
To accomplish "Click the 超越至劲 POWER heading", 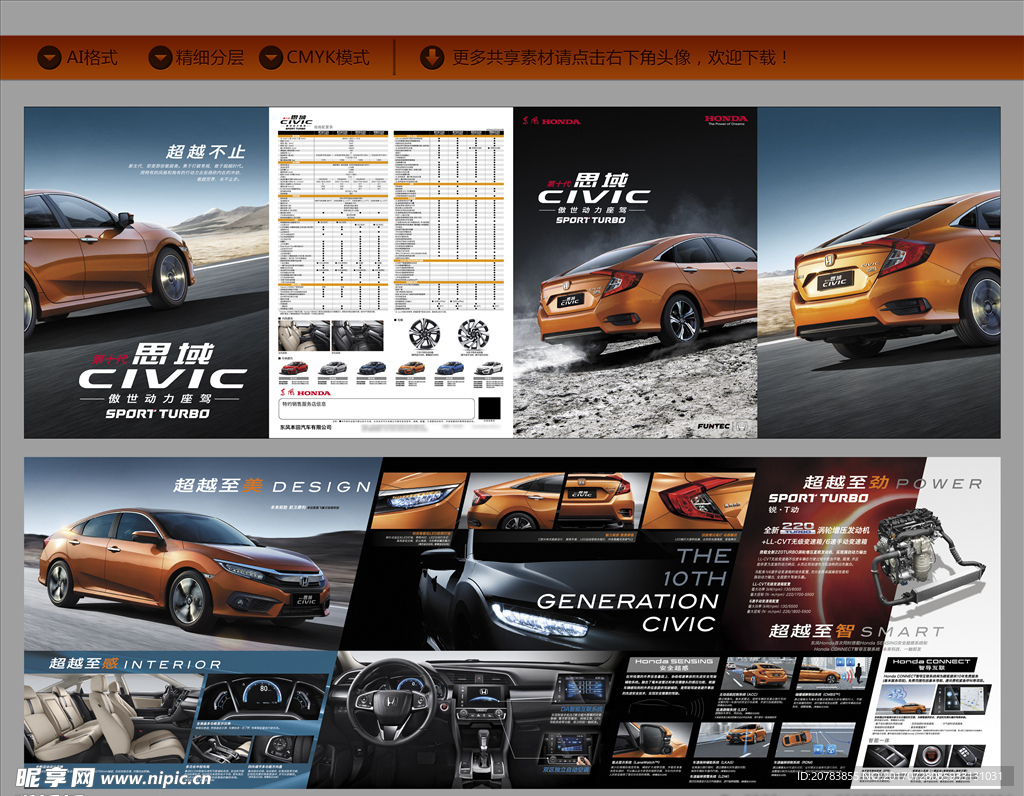I will (893, 483).
